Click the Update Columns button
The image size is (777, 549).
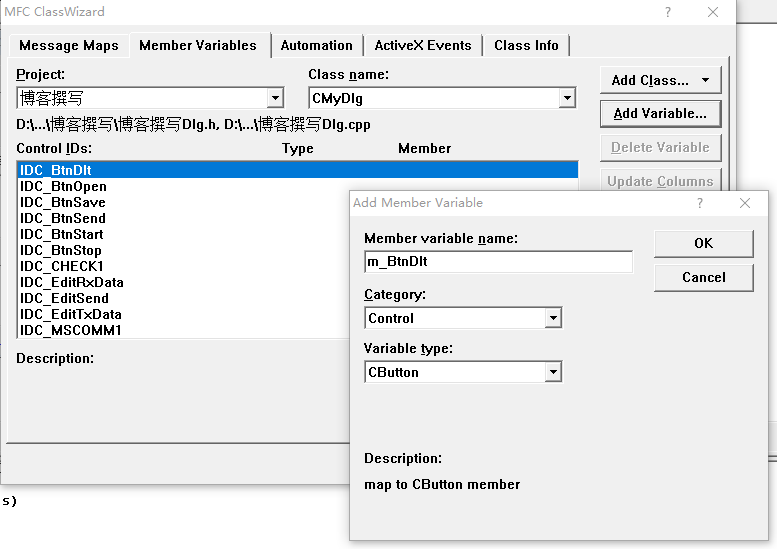[x=660, y=181]
